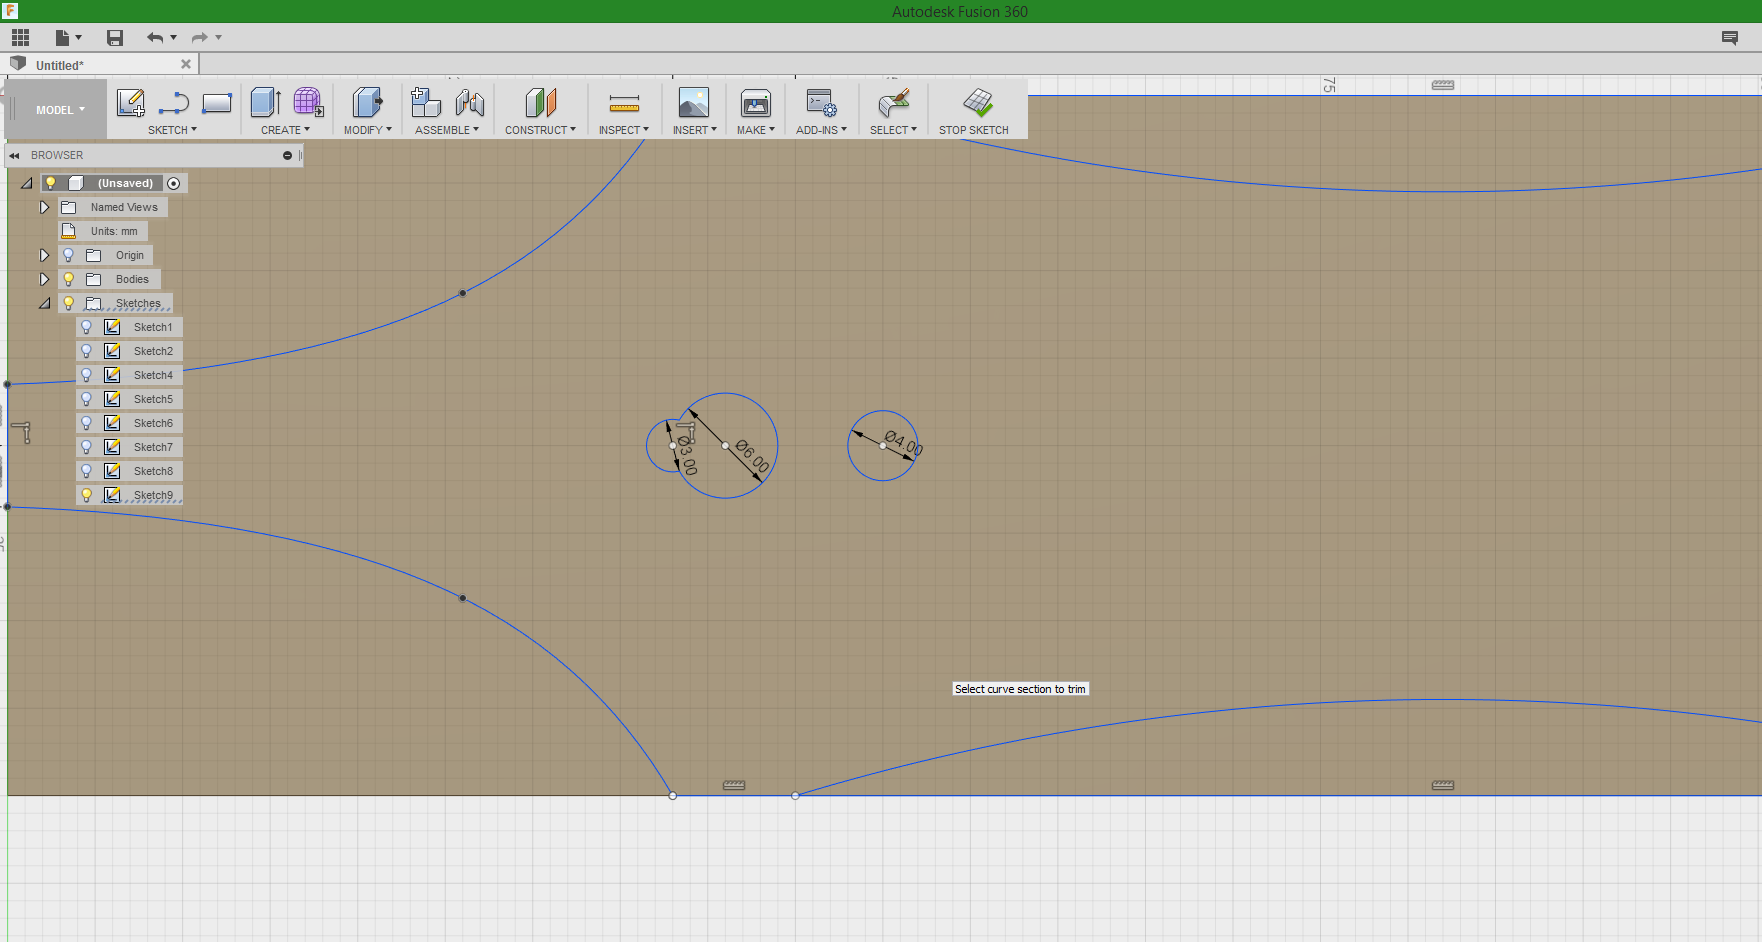This screenshot has width=1762, height=942.
Task: Hide Sketch9 using its lit bulb
Action: pos(87,495)
